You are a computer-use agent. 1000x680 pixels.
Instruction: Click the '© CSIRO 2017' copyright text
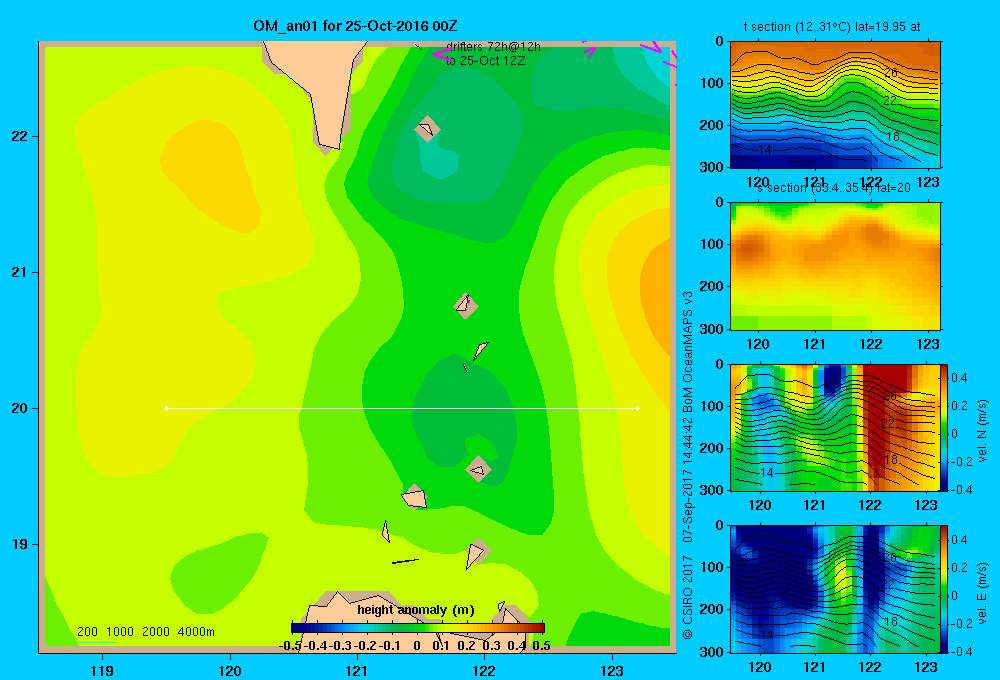(x=688, y=597)
